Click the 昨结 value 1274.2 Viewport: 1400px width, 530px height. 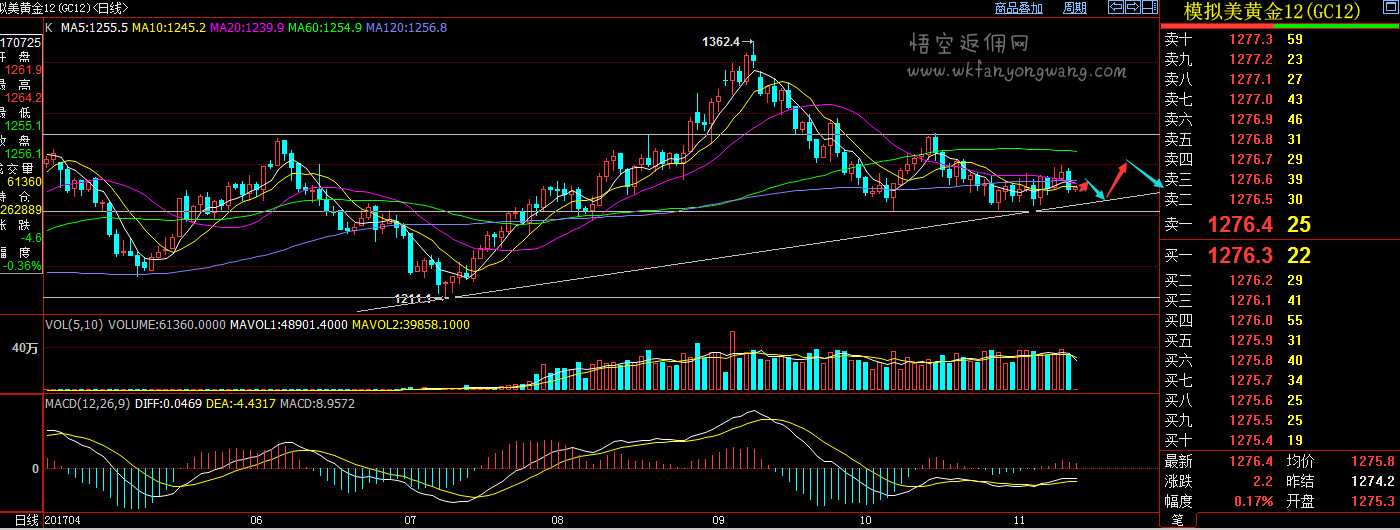tap(1372, 481)
